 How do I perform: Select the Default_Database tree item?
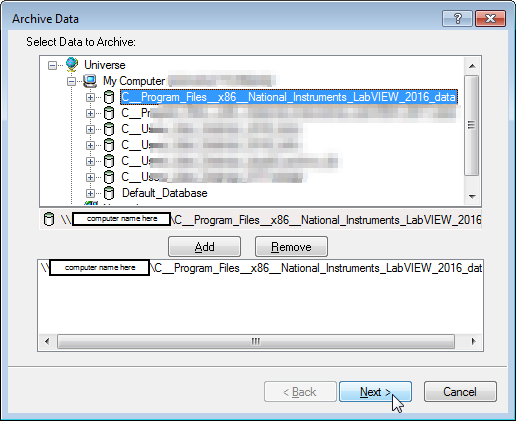pos(165,193)
